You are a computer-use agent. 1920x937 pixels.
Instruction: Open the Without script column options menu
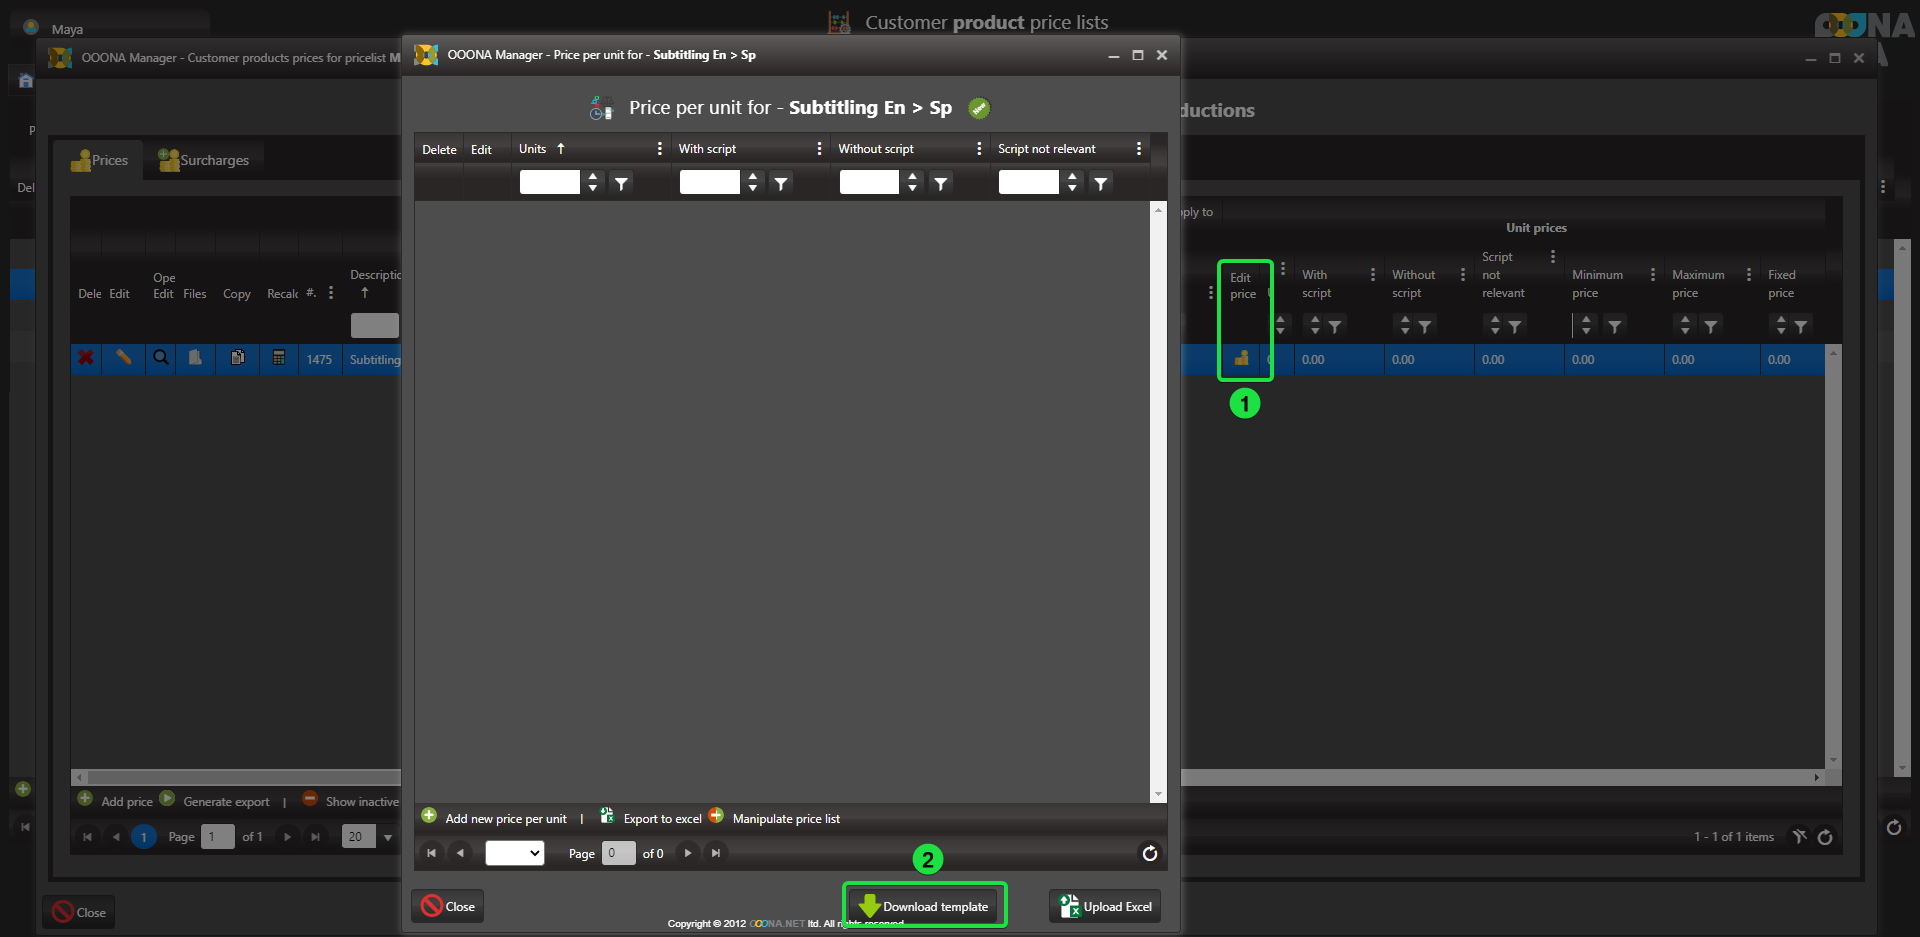[x=978, y=149]
